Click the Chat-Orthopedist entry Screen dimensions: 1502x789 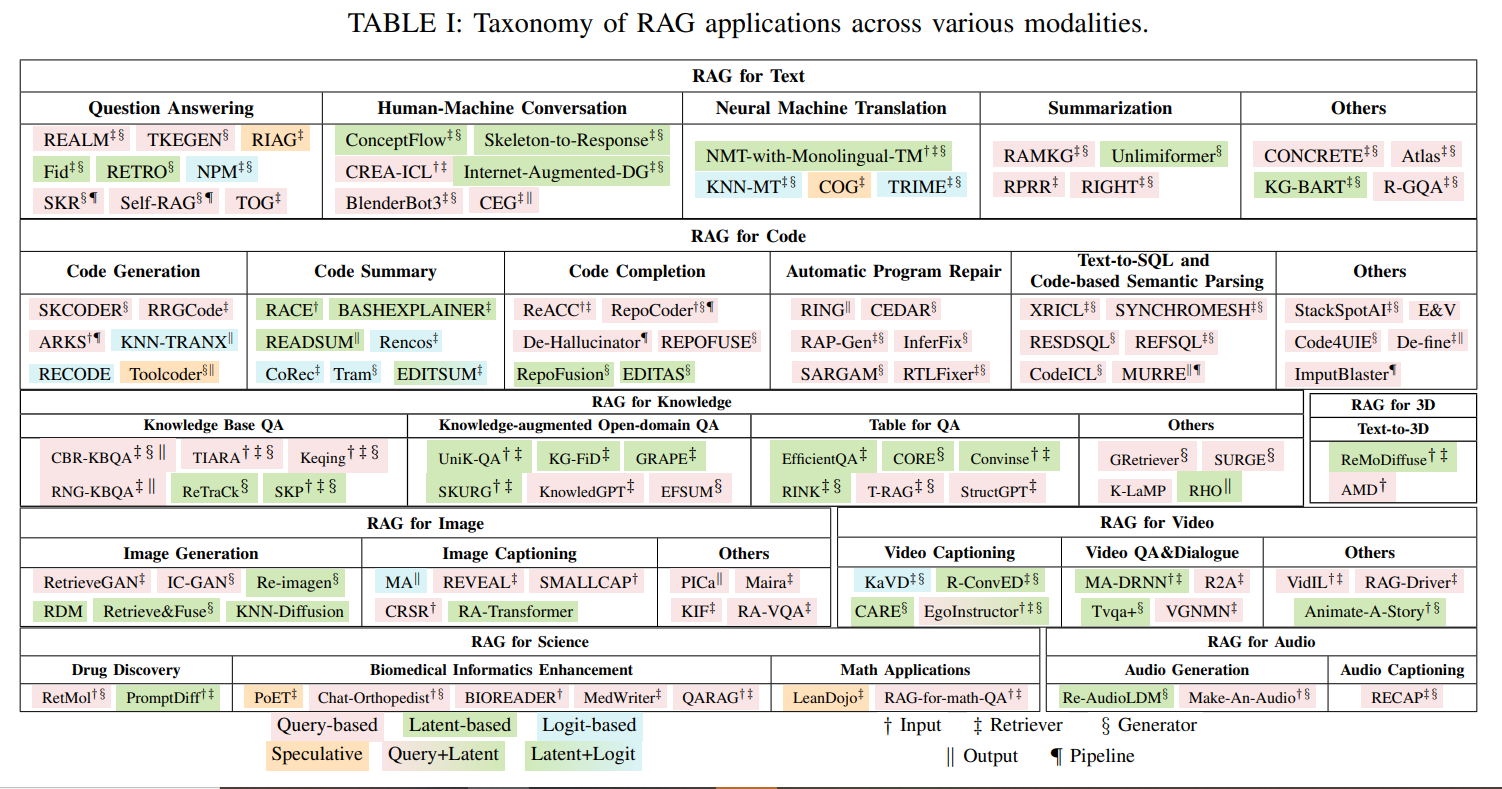380,697
